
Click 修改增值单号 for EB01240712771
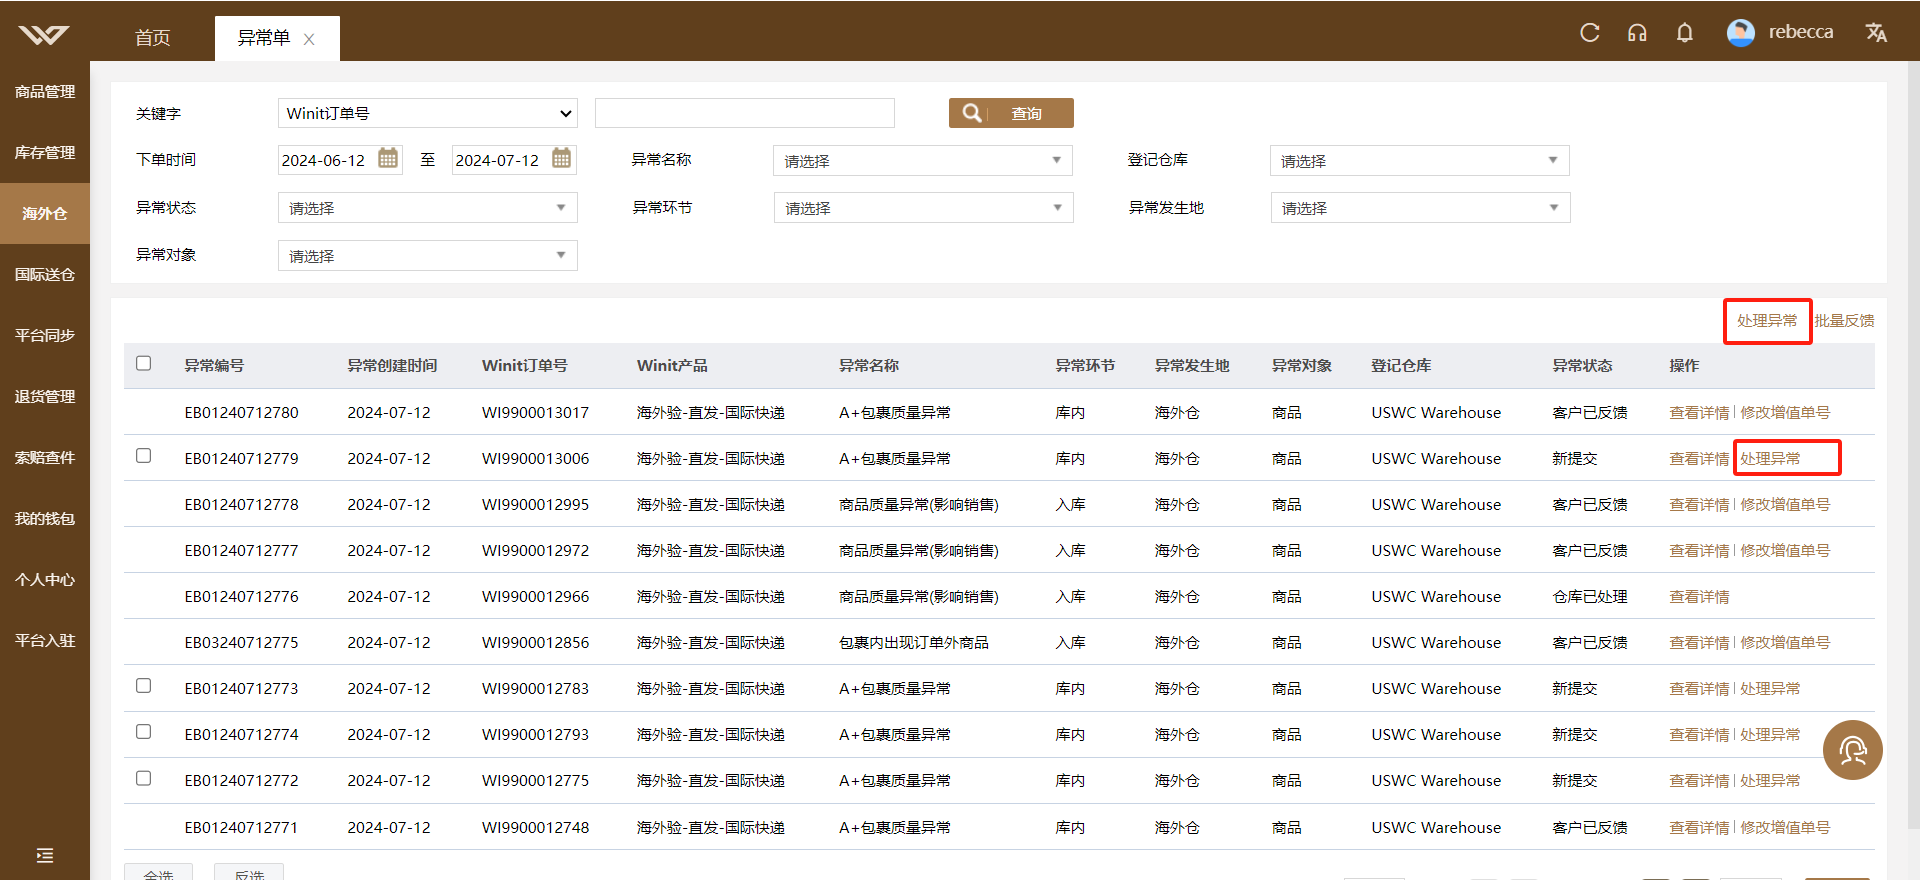pos(1785,828)
